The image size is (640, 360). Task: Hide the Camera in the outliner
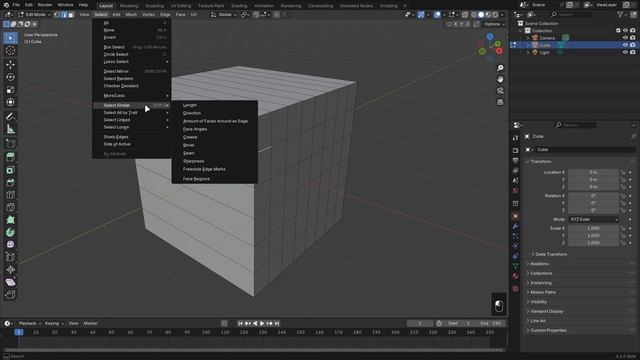tap(625, 38)
